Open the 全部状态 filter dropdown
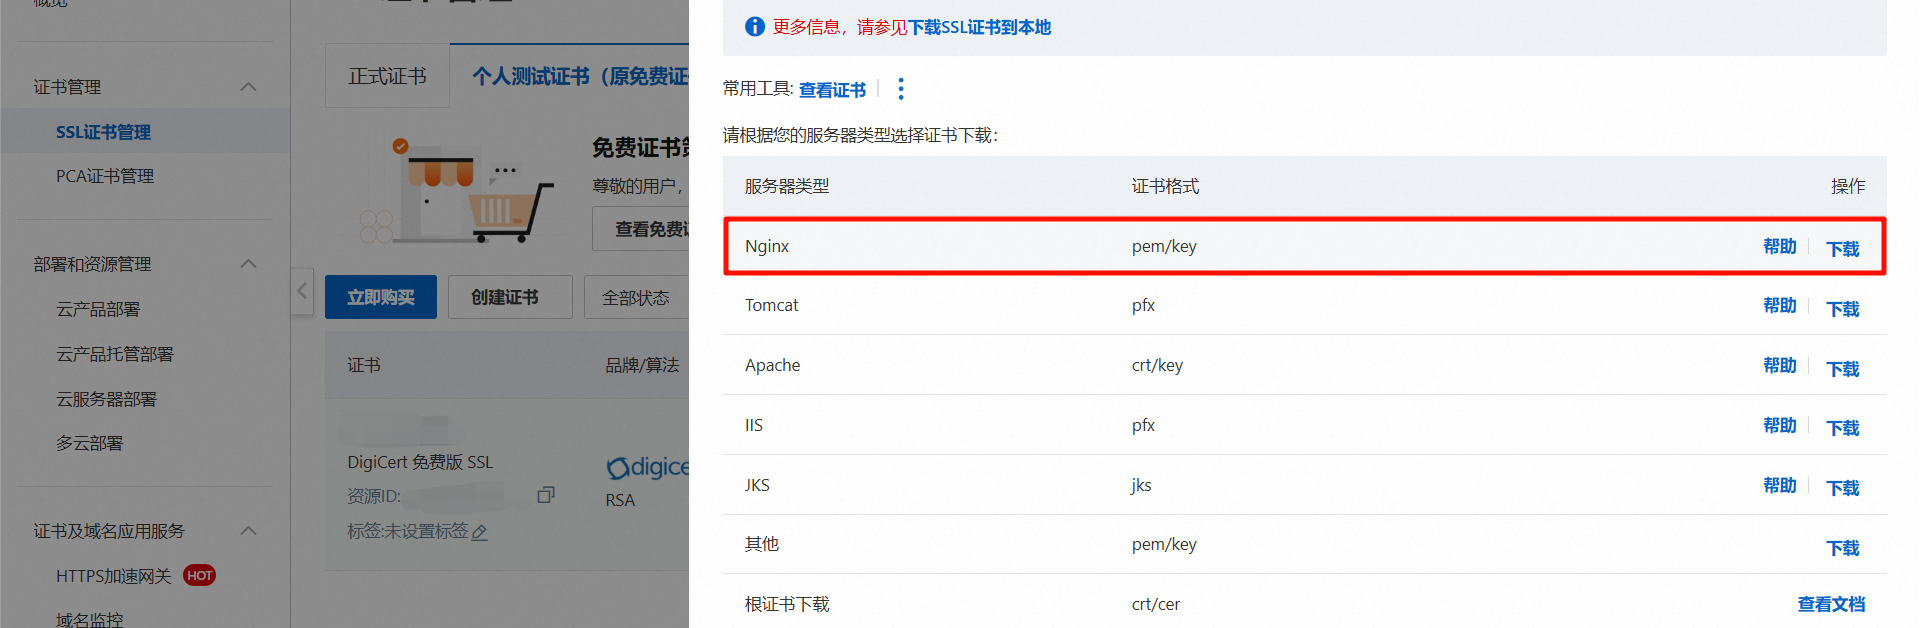The height and width of the screenshot is (628, 1920). point(636,297)
